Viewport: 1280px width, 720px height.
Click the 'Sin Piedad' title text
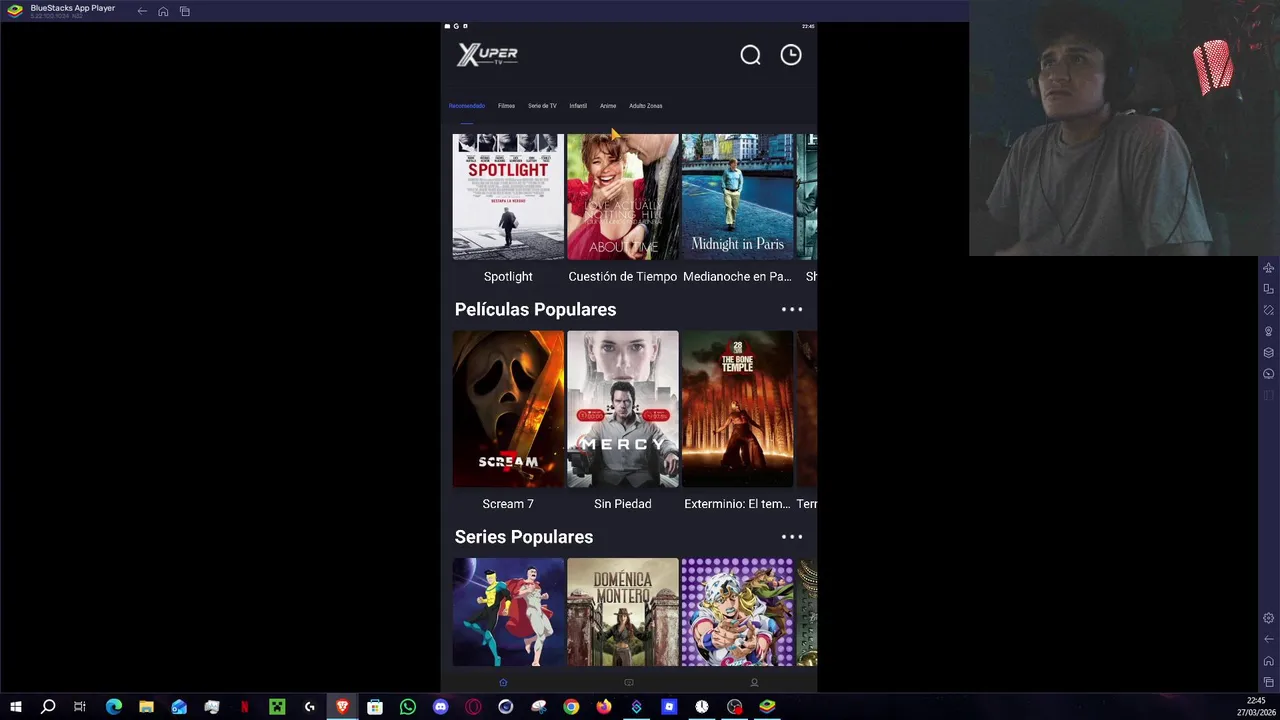(622, 504)
